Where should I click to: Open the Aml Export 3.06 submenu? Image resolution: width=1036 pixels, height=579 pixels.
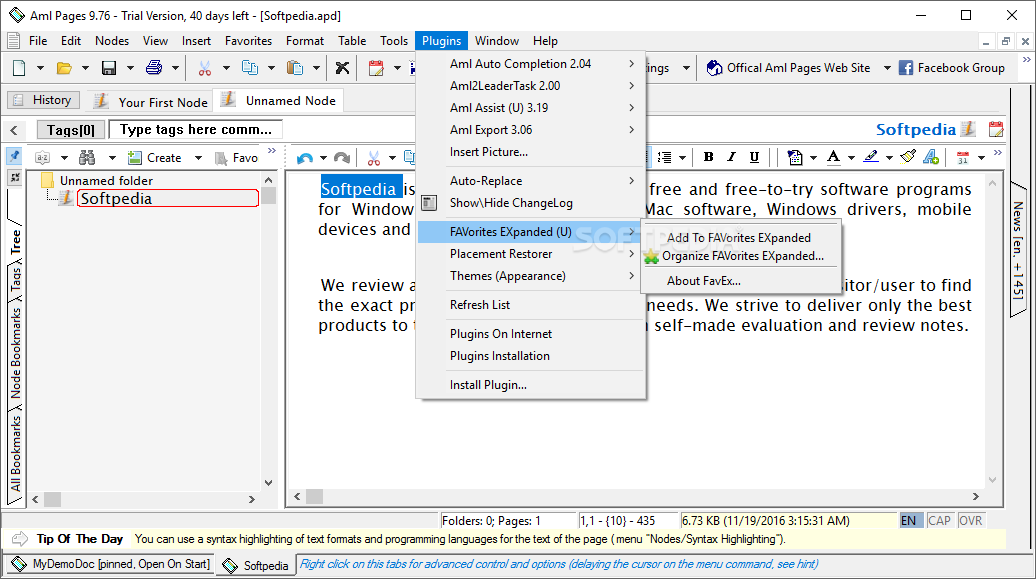pyautogui.click(x=531, y=130)
